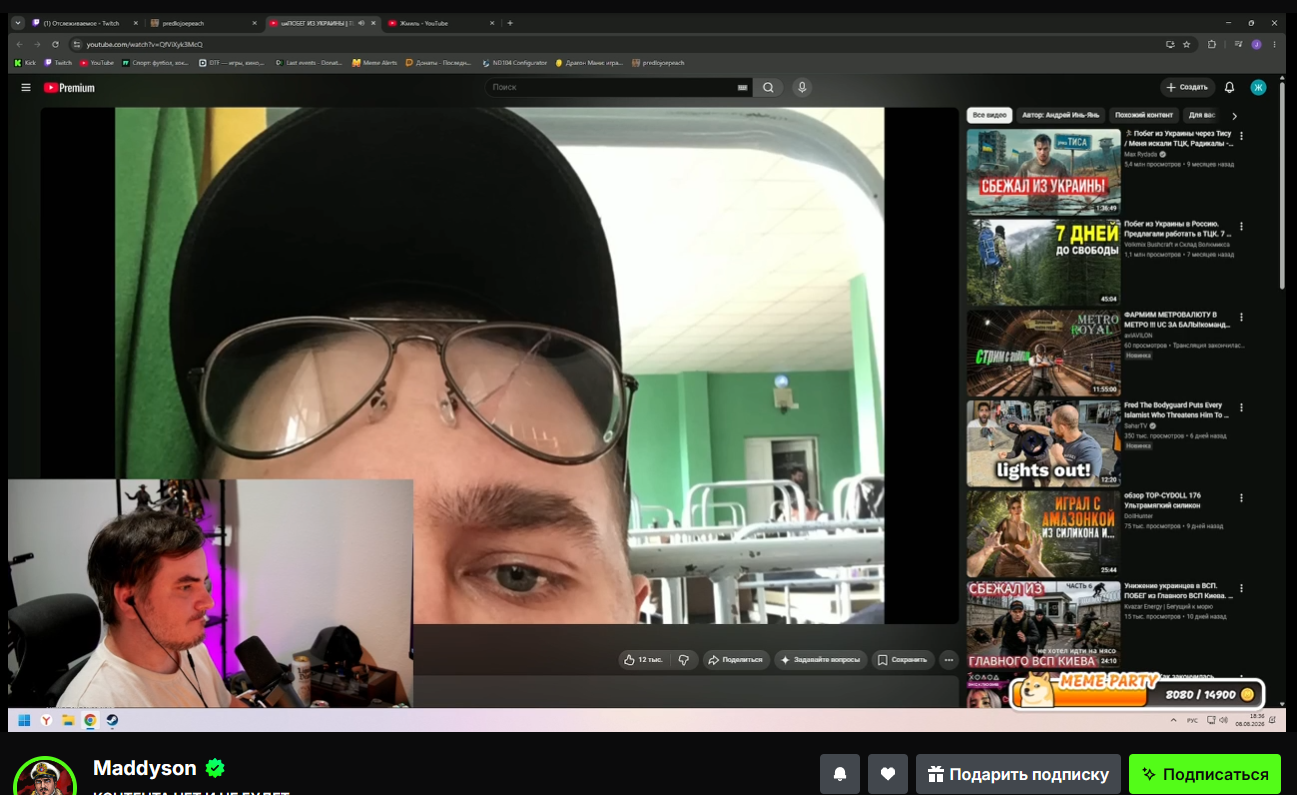Open the browser extensions puzzle icon

click(x=1212, y=44)
